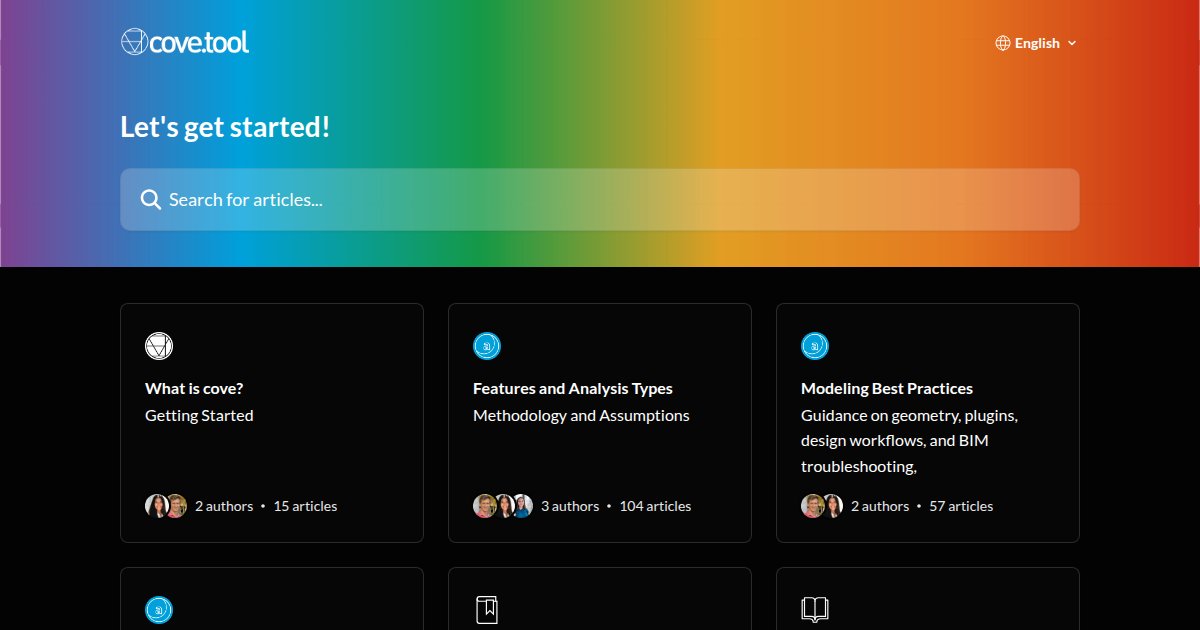Screen dimensions: 1200x630
Task: Click 2 authors text on Modeling Best Practices card
Action: 880,506
